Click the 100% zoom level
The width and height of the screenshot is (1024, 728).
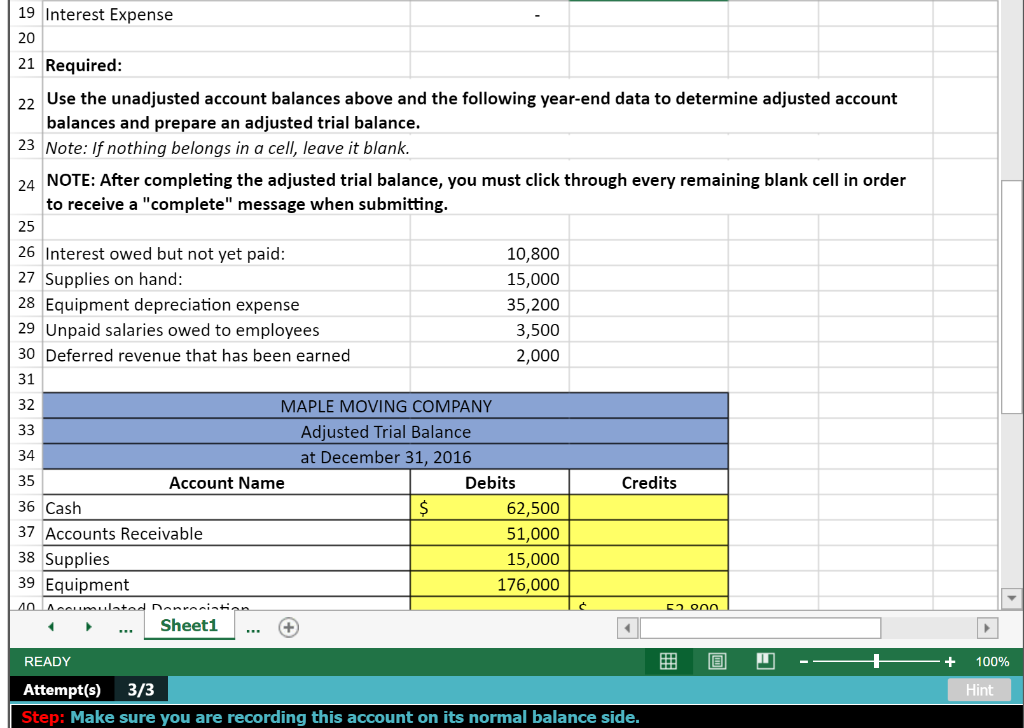[992, 661]
